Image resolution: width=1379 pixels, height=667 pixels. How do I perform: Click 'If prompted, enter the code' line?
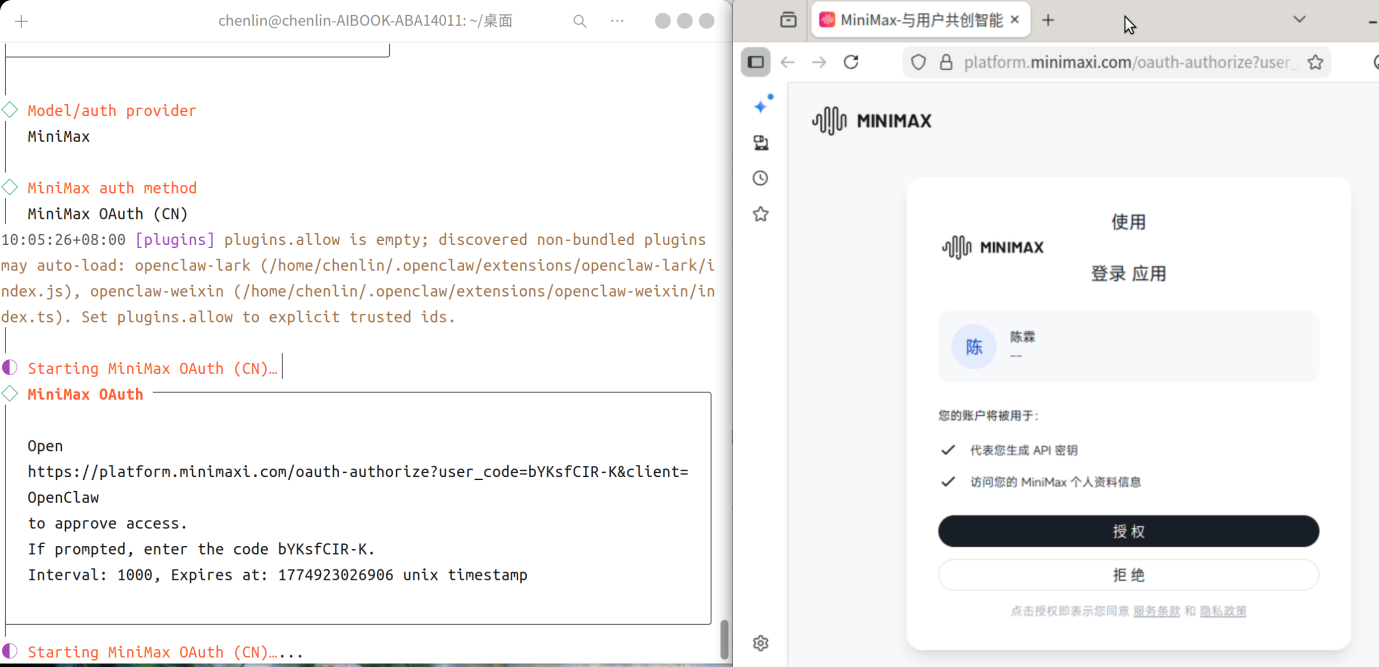click(x=201, y=549)
